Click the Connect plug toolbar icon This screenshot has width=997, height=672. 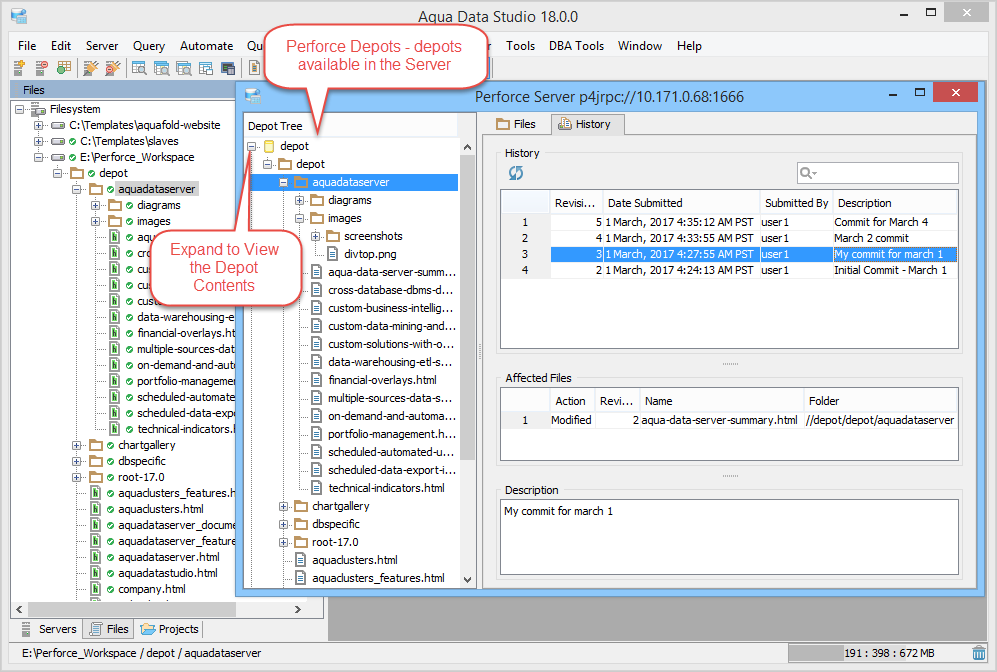(x=91, y=67)
